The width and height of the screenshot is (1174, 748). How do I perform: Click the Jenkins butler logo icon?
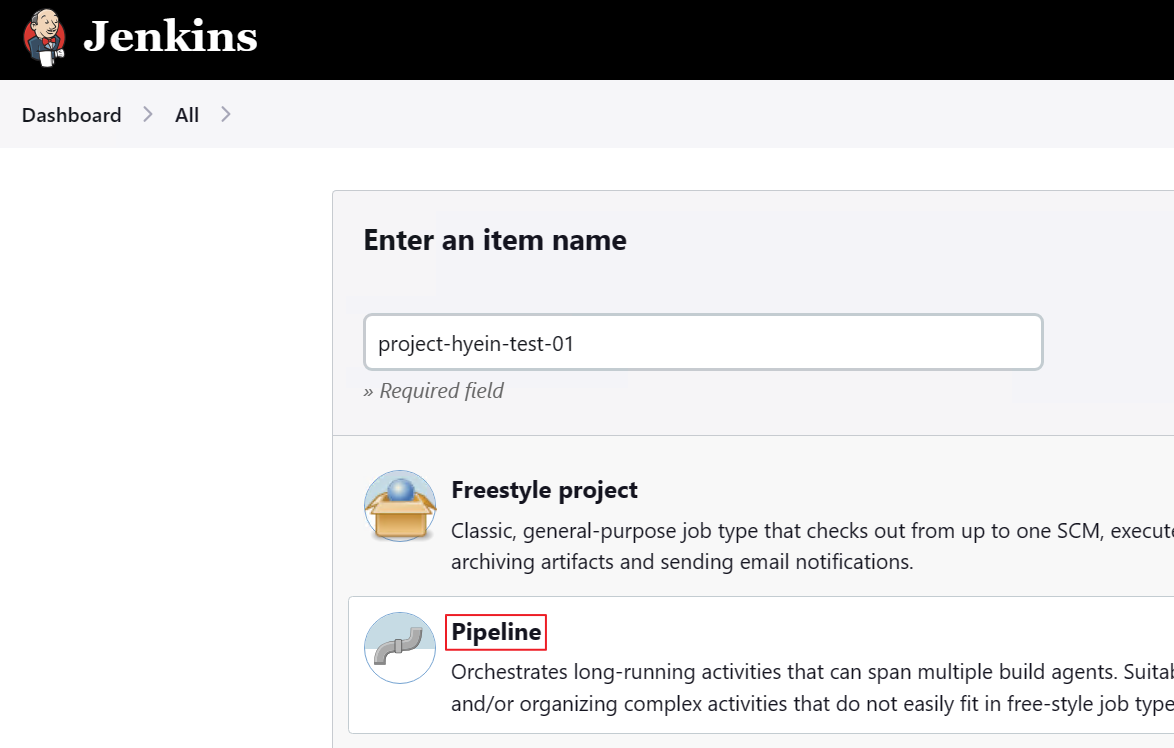44,38
